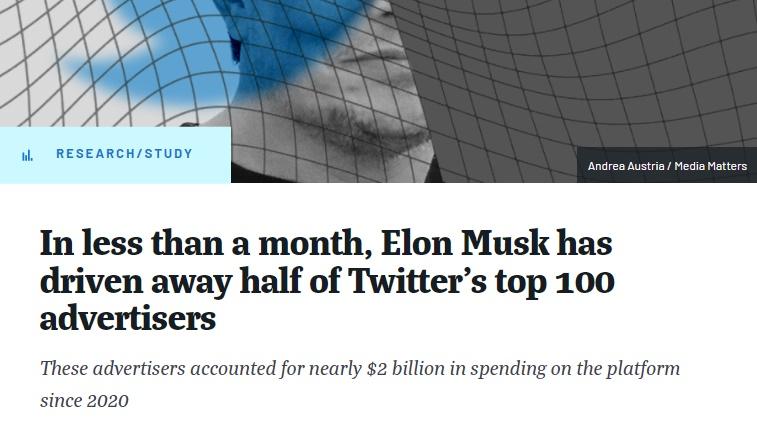The height and width of the screenshot is (426, 757).
Task: Open the RESEARCH/STUDY category link
Action: click(124, 154)
